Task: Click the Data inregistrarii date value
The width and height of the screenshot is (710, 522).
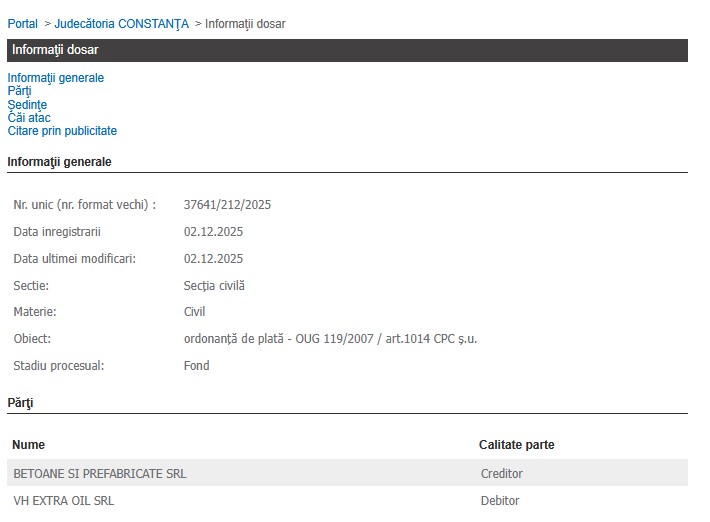Action: click(213, 232)
